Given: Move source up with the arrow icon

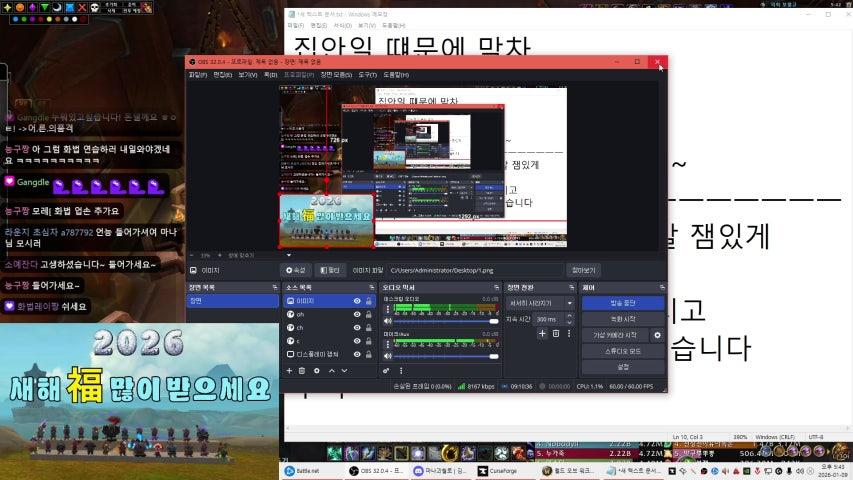Looking at the screenshot, I should [331, 370].
